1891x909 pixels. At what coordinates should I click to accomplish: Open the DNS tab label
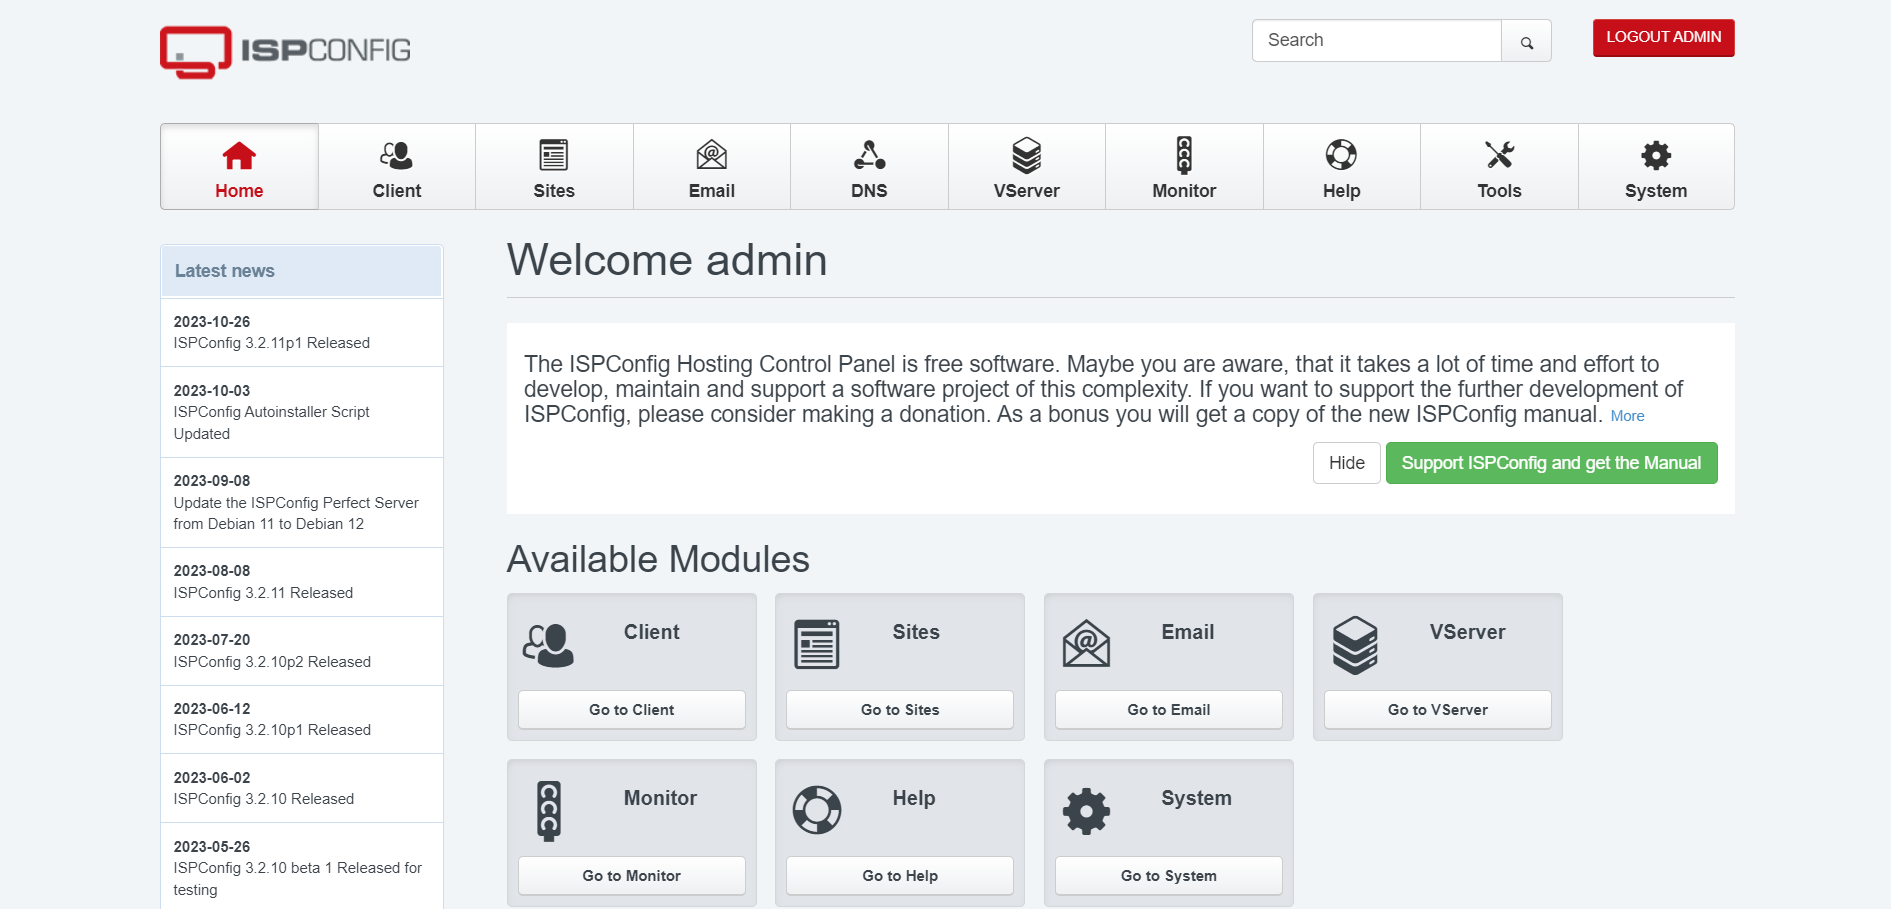point(869,191)
